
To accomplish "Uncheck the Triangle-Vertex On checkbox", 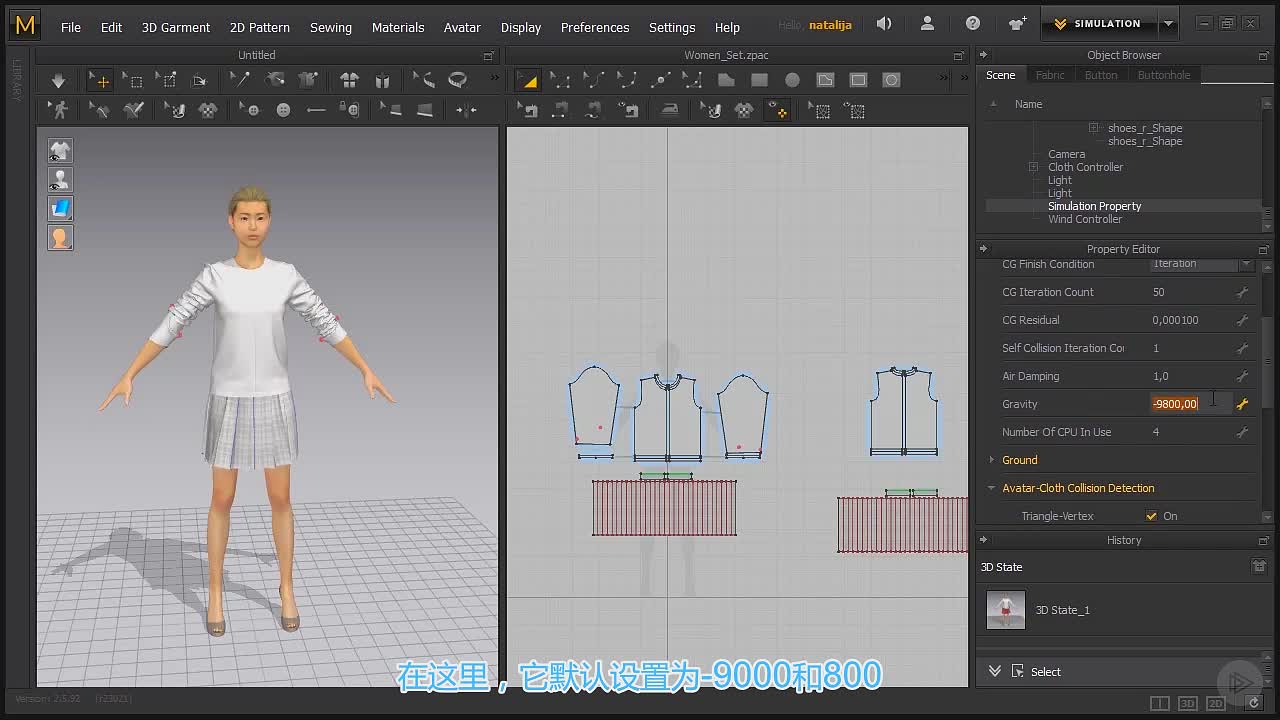I will tap(1151, 516).
